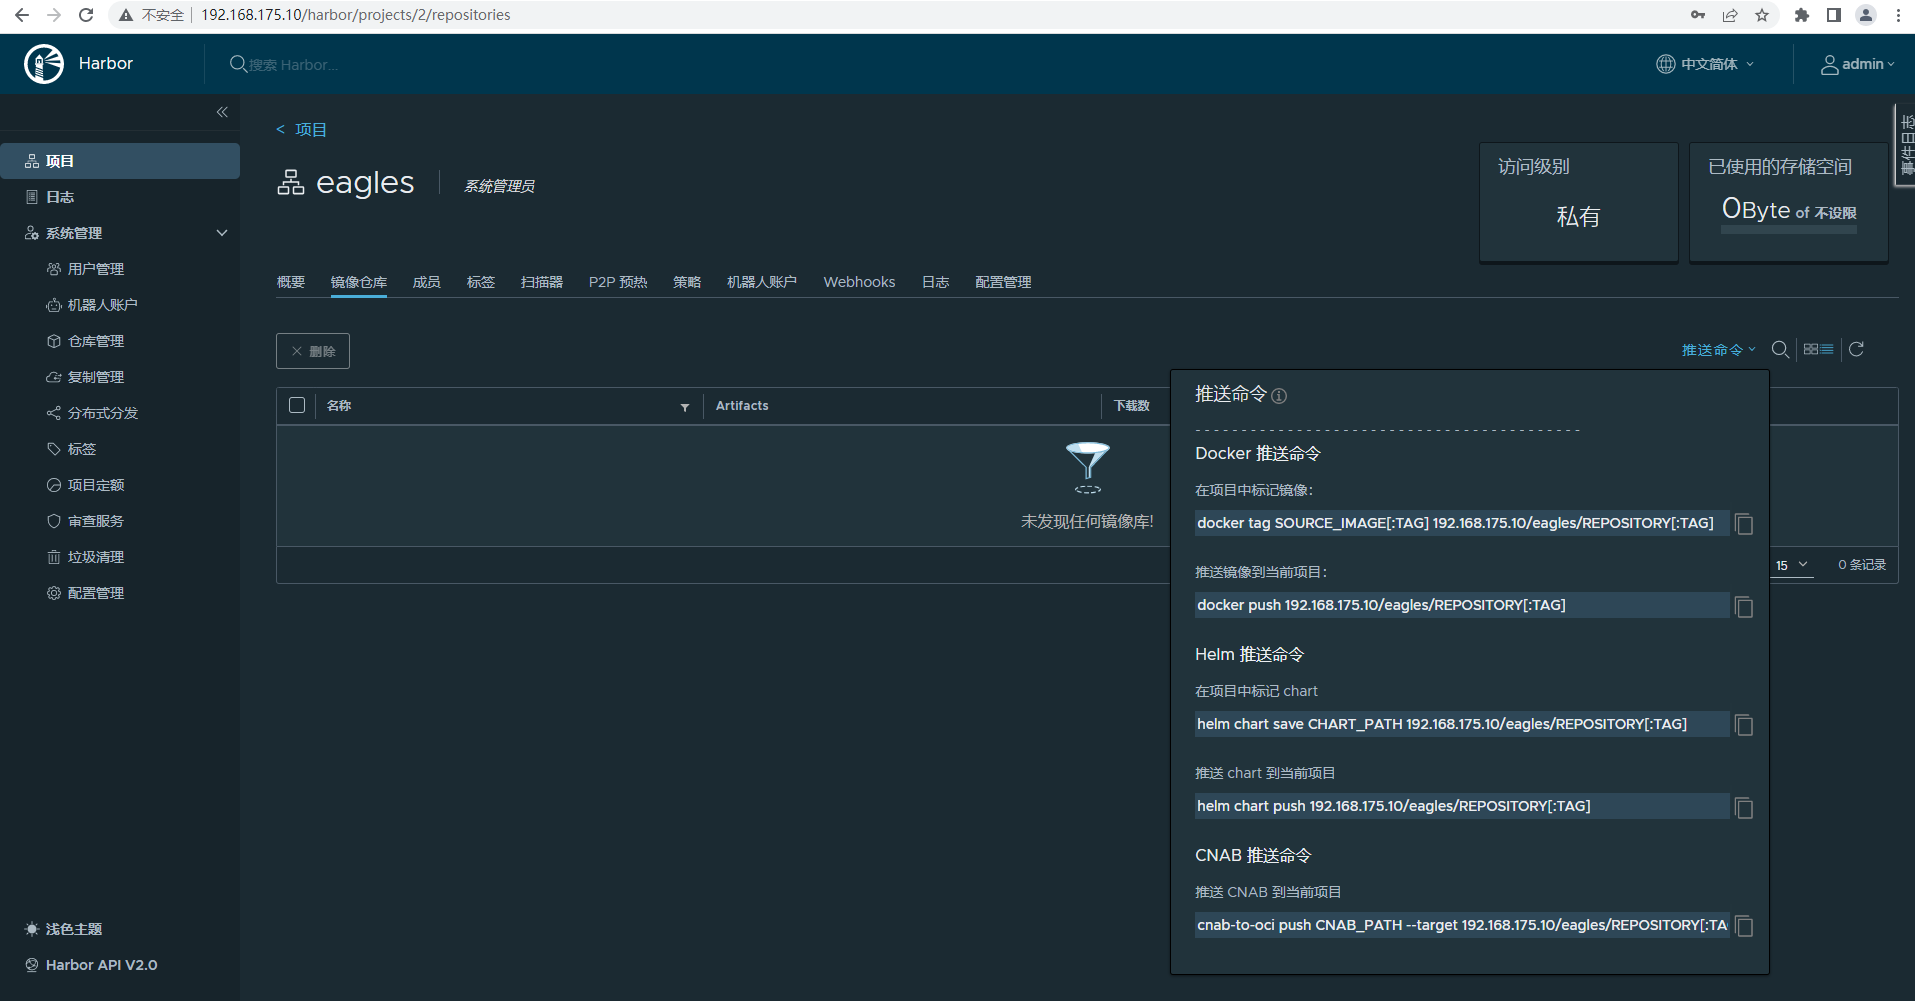This screenshot has height=1001, width=1915.
Task: Reload the browser page
Action: (x=86, y=15)
